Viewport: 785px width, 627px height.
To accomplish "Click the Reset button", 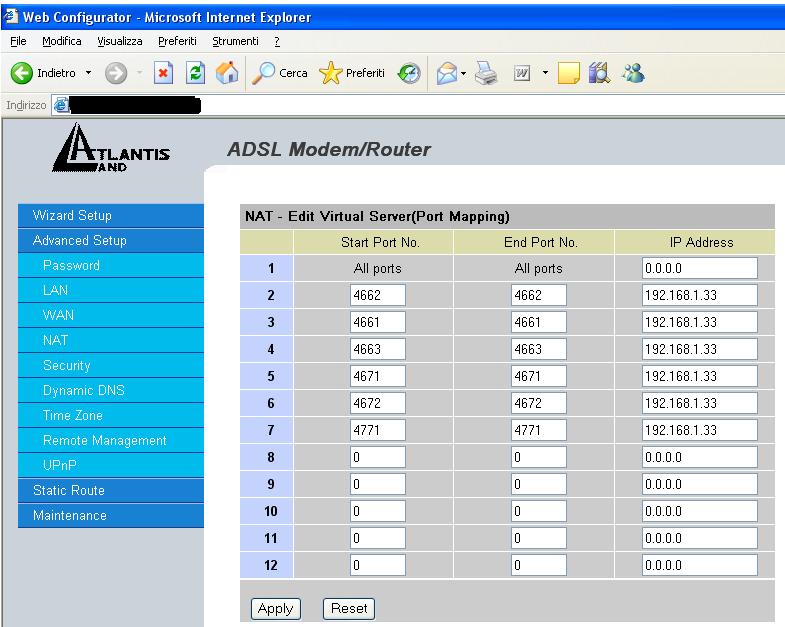I will point(349,608).
